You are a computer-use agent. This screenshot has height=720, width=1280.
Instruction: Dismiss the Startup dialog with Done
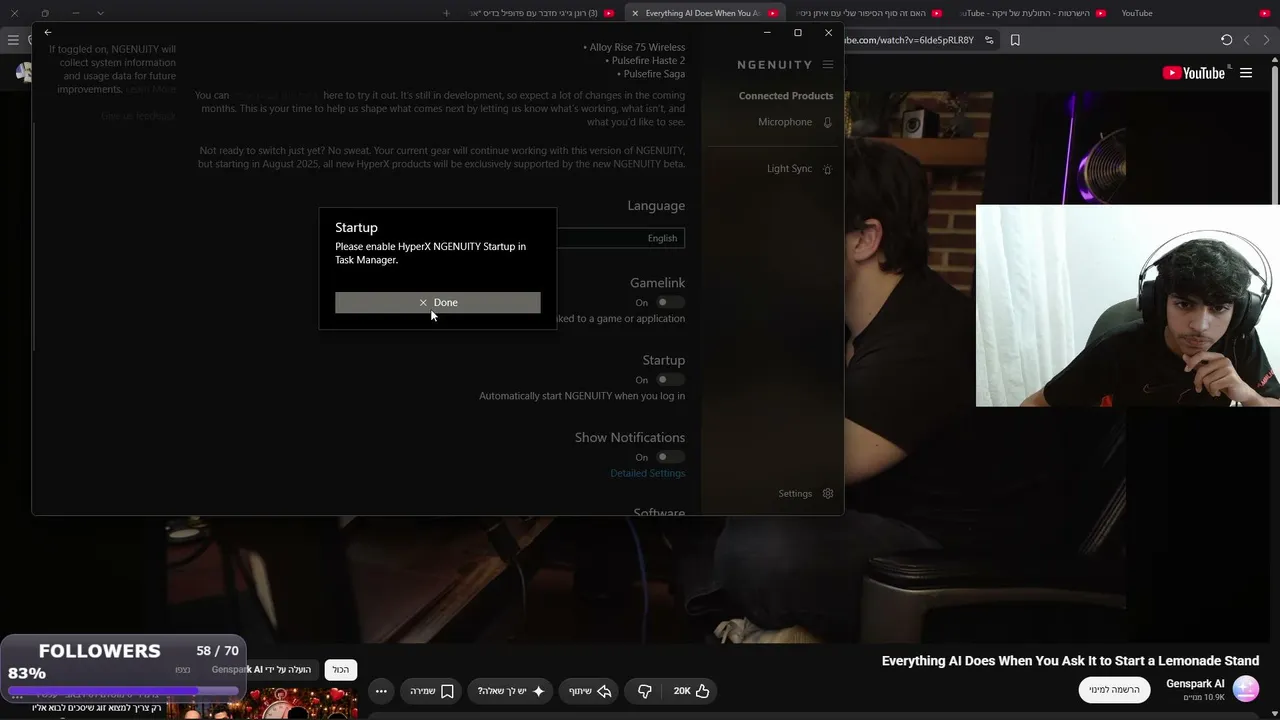tap(438, 303)
